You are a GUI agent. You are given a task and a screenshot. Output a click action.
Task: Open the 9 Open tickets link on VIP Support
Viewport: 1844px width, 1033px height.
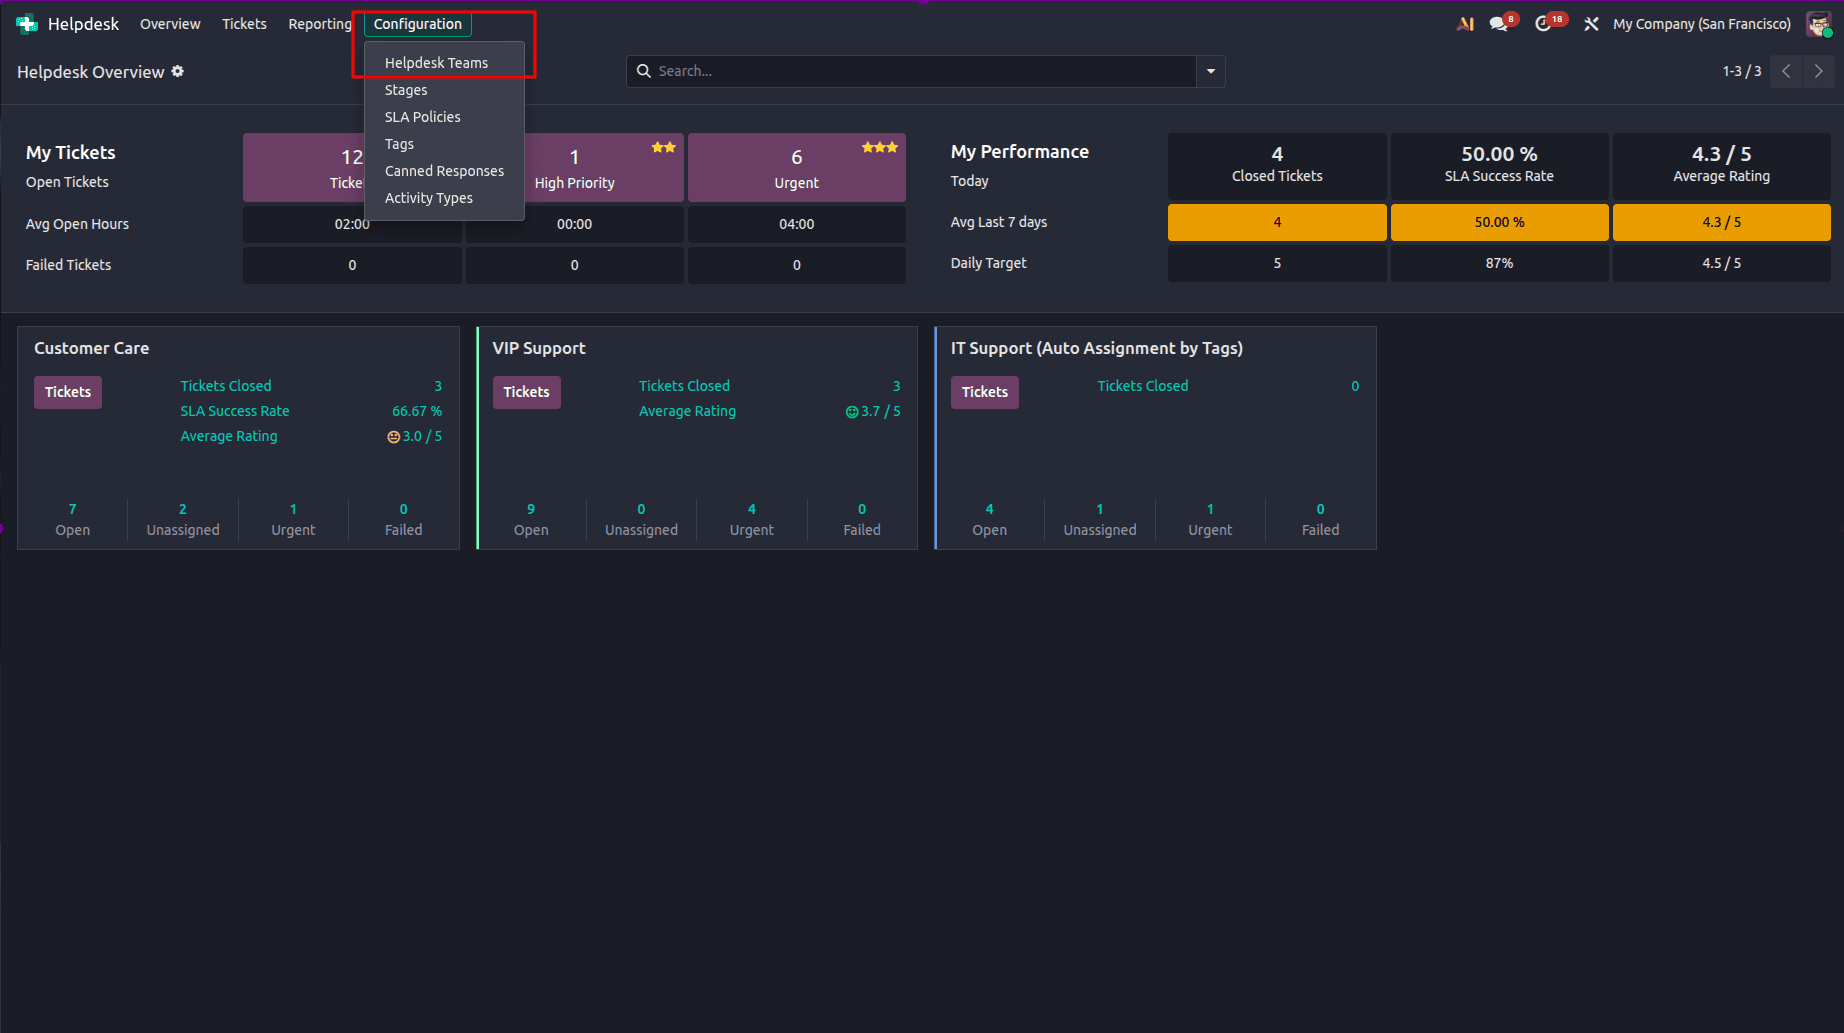pyautogui.click(x=531, y=519)
